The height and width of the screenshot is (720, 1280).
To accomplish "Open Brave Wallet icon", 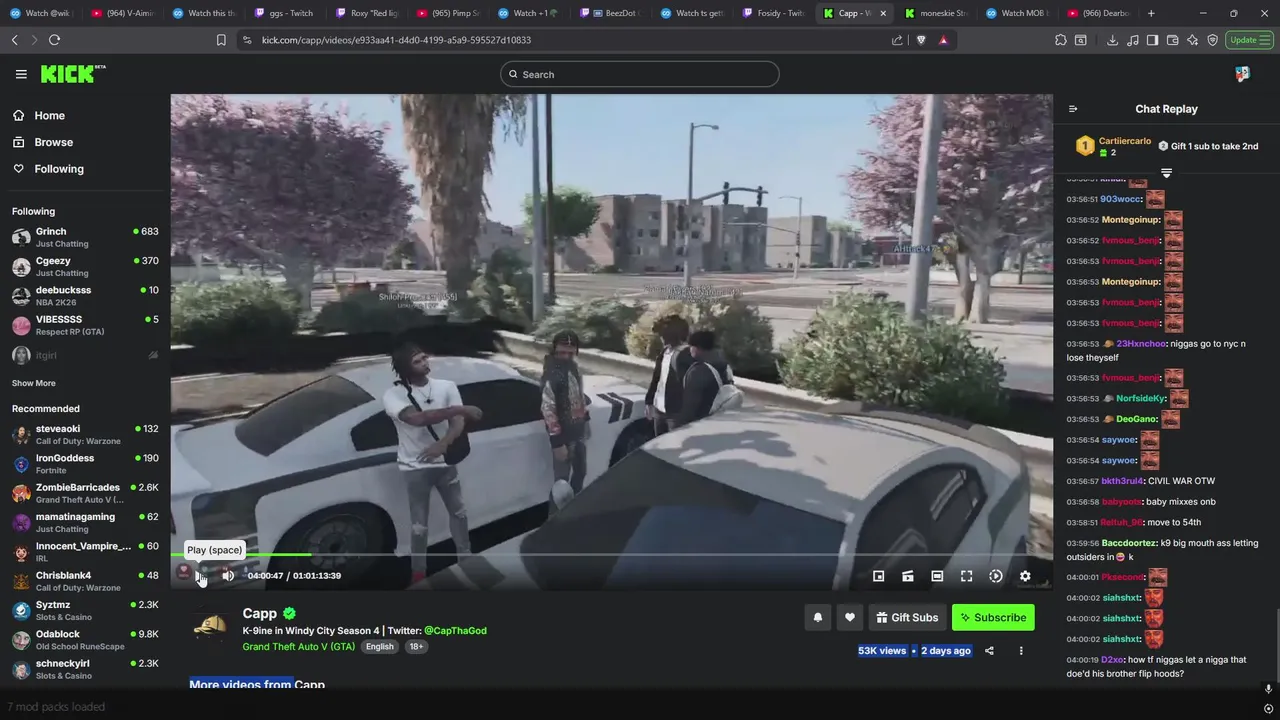I will tap(1172, 40).
